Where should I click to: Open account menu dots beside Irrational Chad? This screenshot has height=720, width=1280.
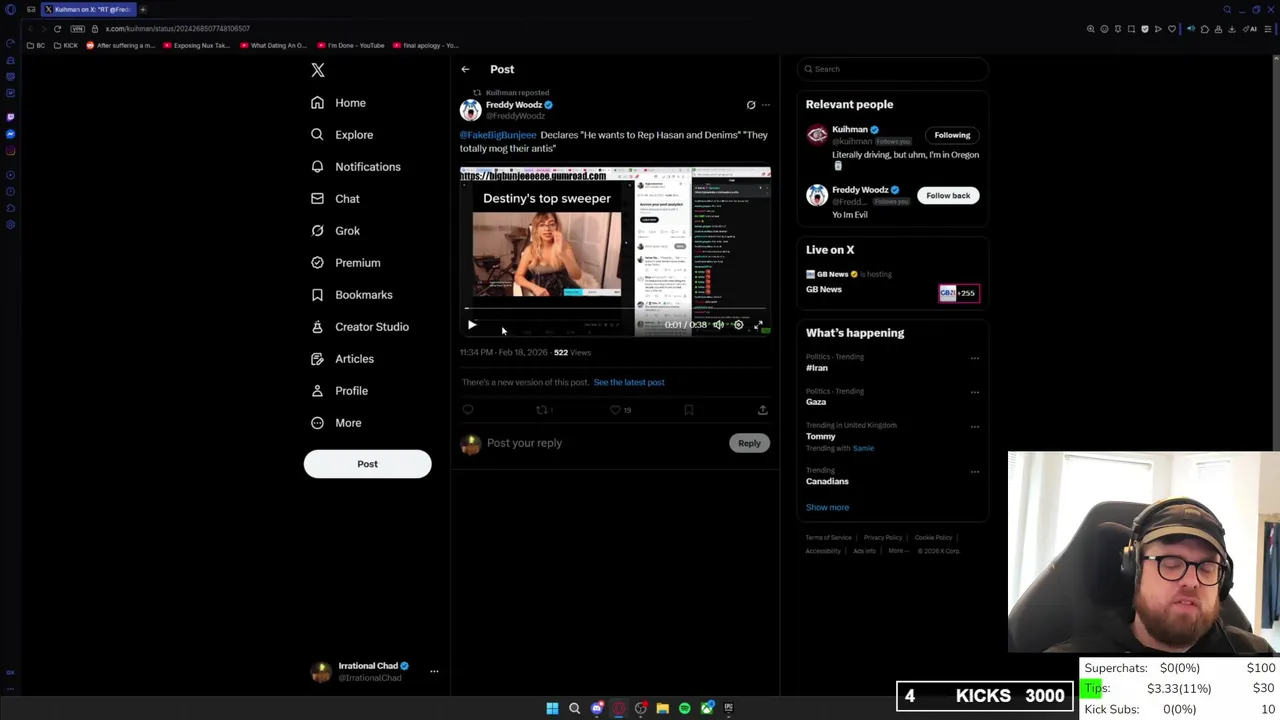pyautogui.click(x=434, y=671)
